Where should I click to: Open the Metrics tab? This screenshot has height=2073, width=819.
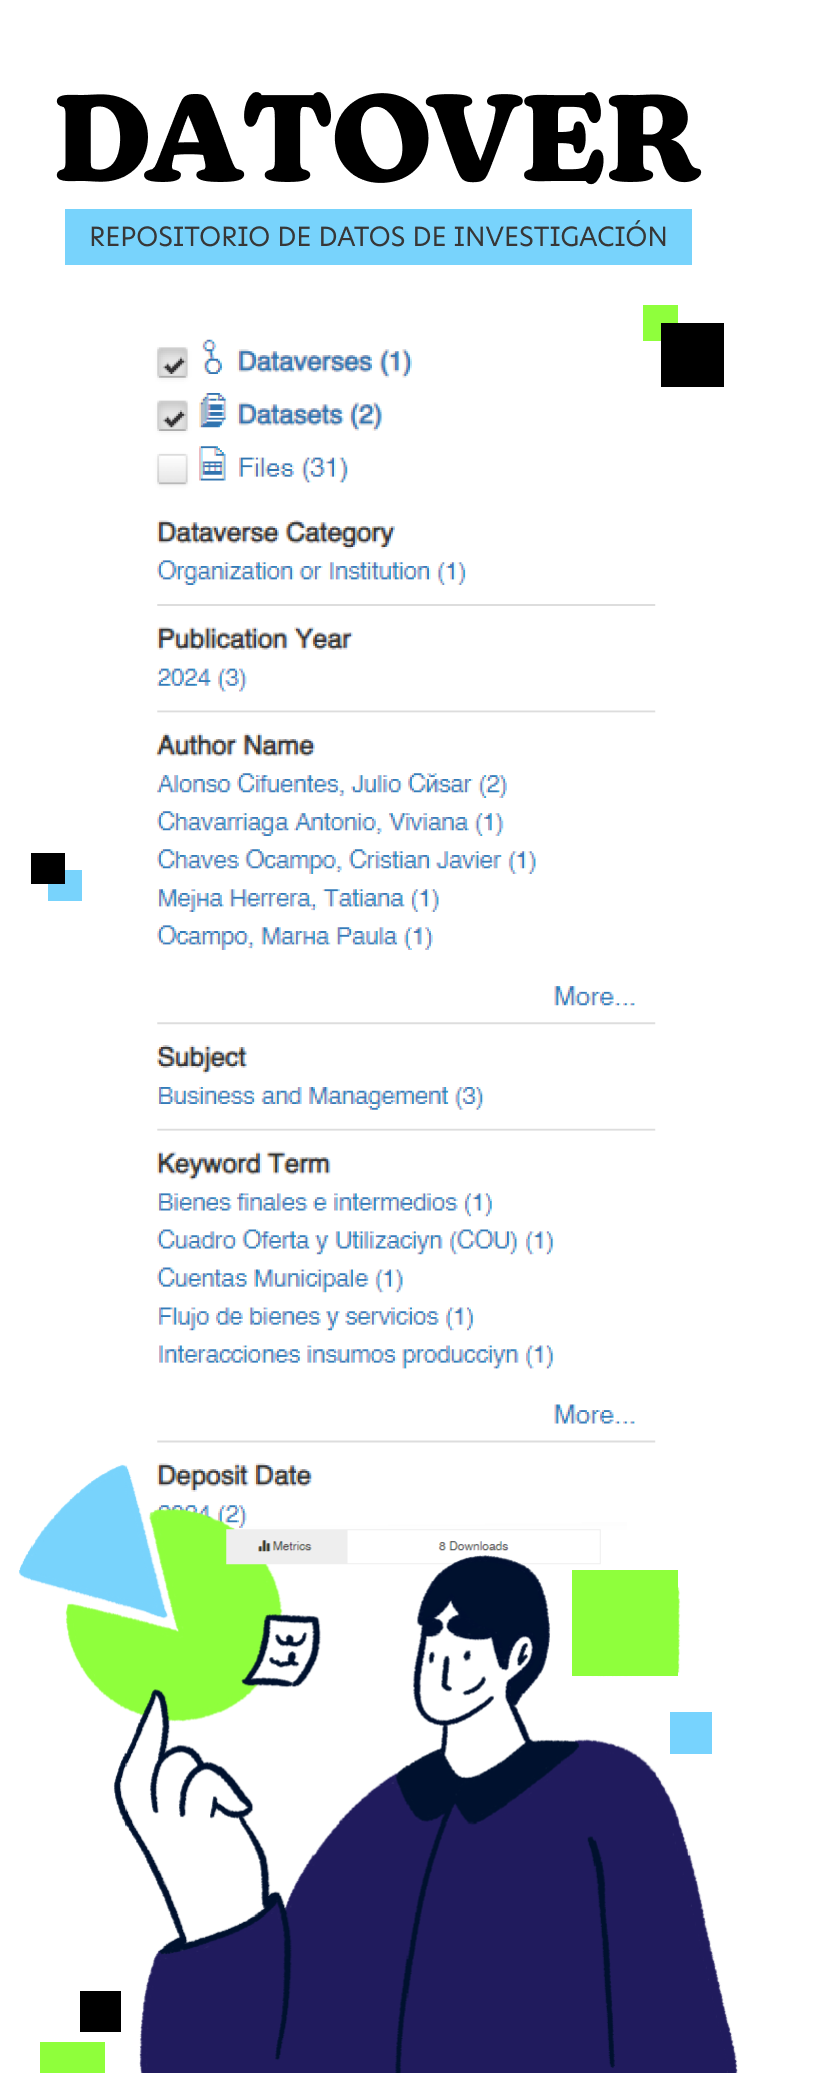click(x=286, y=1546)
